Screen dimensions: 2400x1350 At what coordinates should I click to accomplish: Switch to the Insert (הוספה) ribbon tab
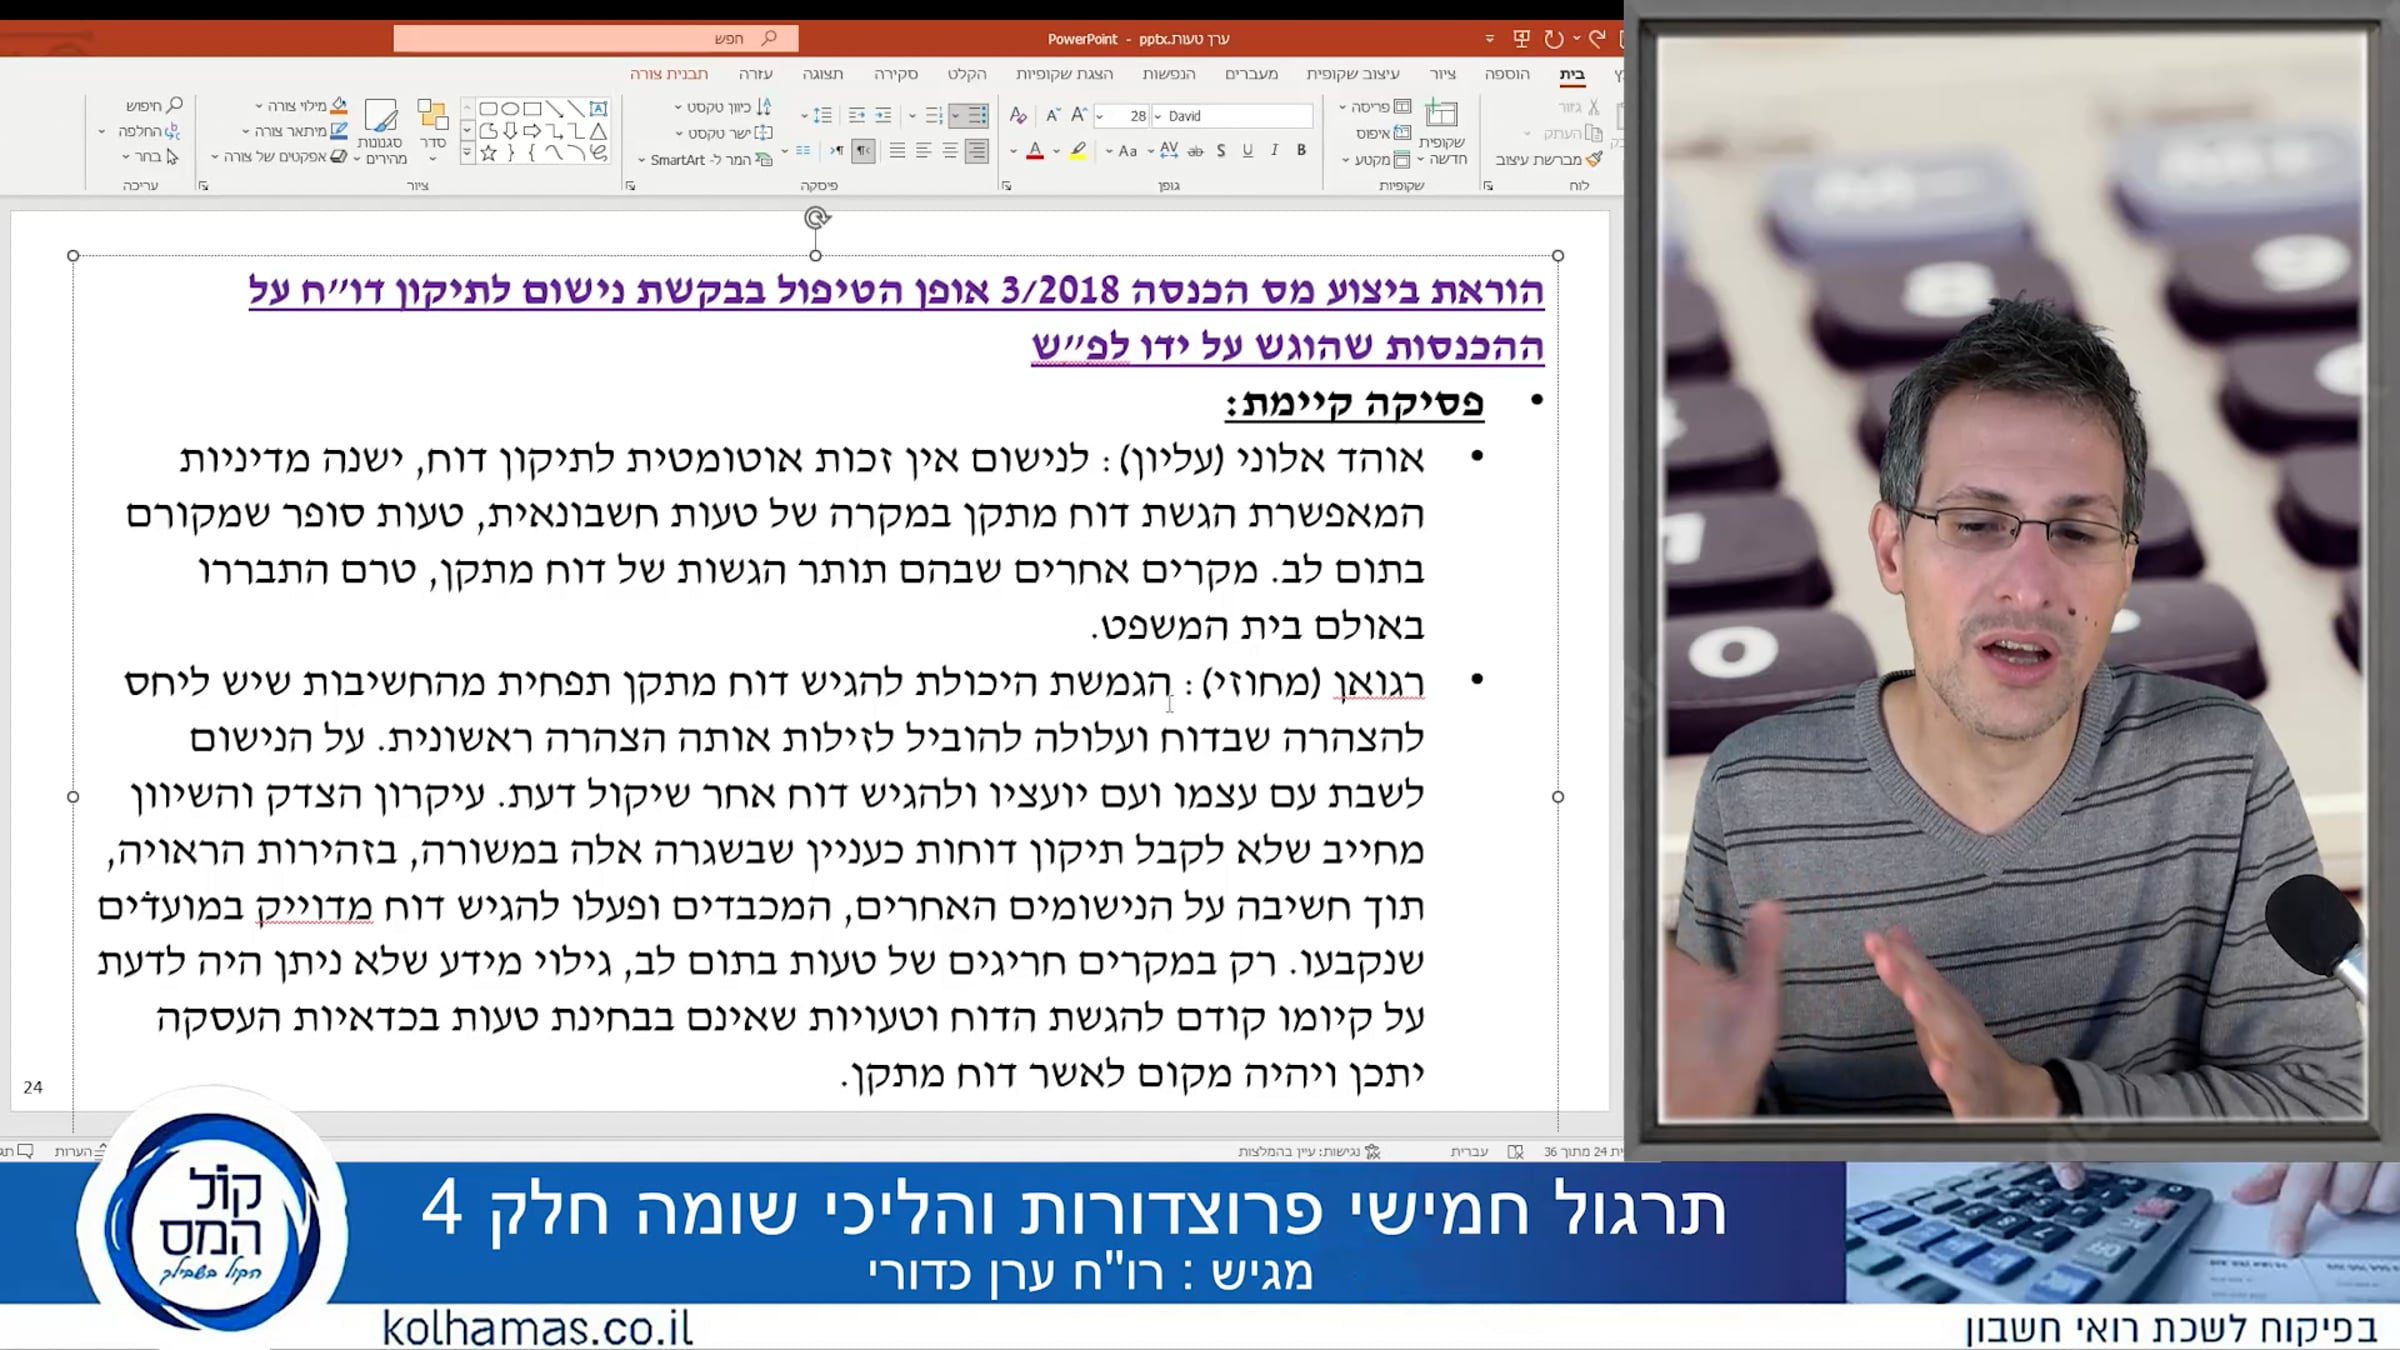pos(1506,73)
